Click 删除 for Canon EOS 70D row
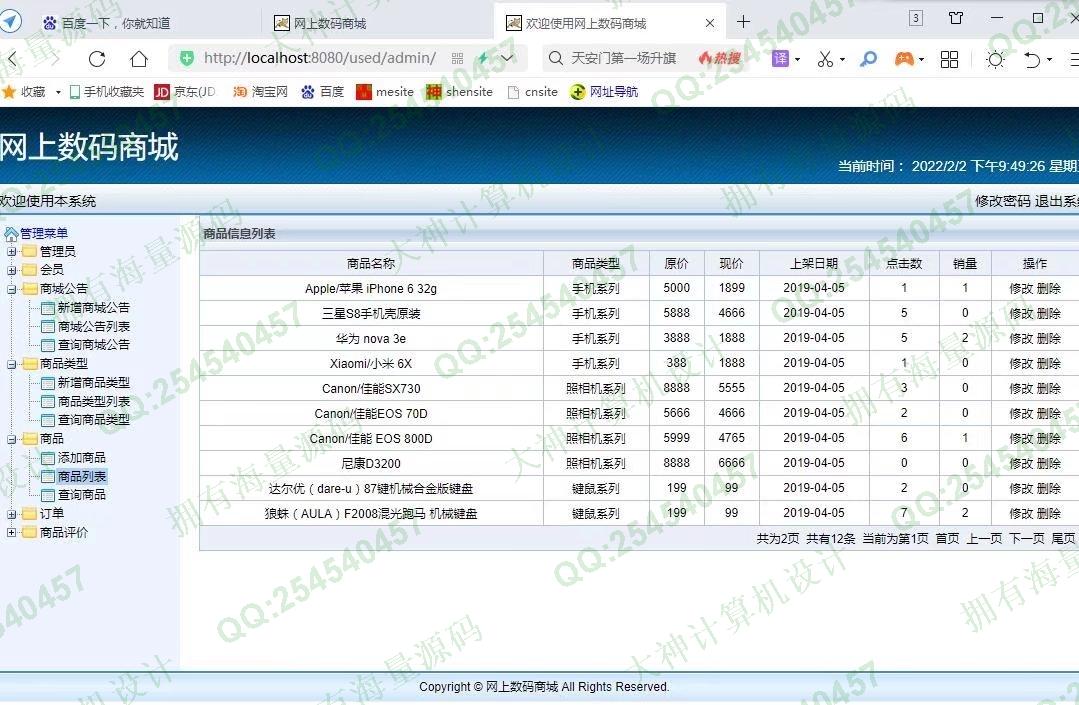 [x=1049, y=413]
